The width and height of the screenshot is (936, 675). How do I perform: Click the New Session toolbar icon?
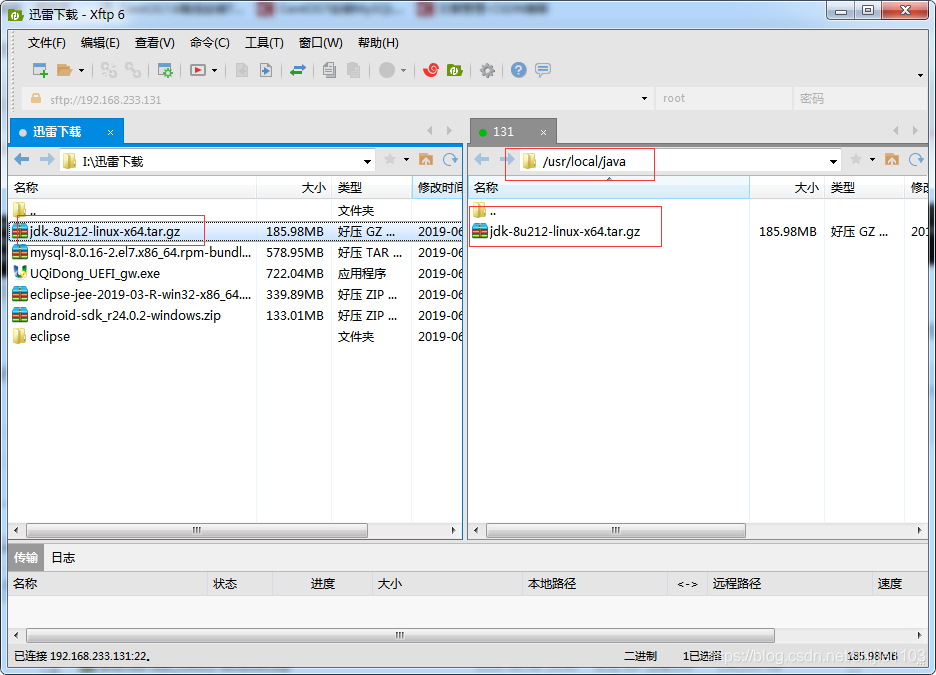[40, 70]
